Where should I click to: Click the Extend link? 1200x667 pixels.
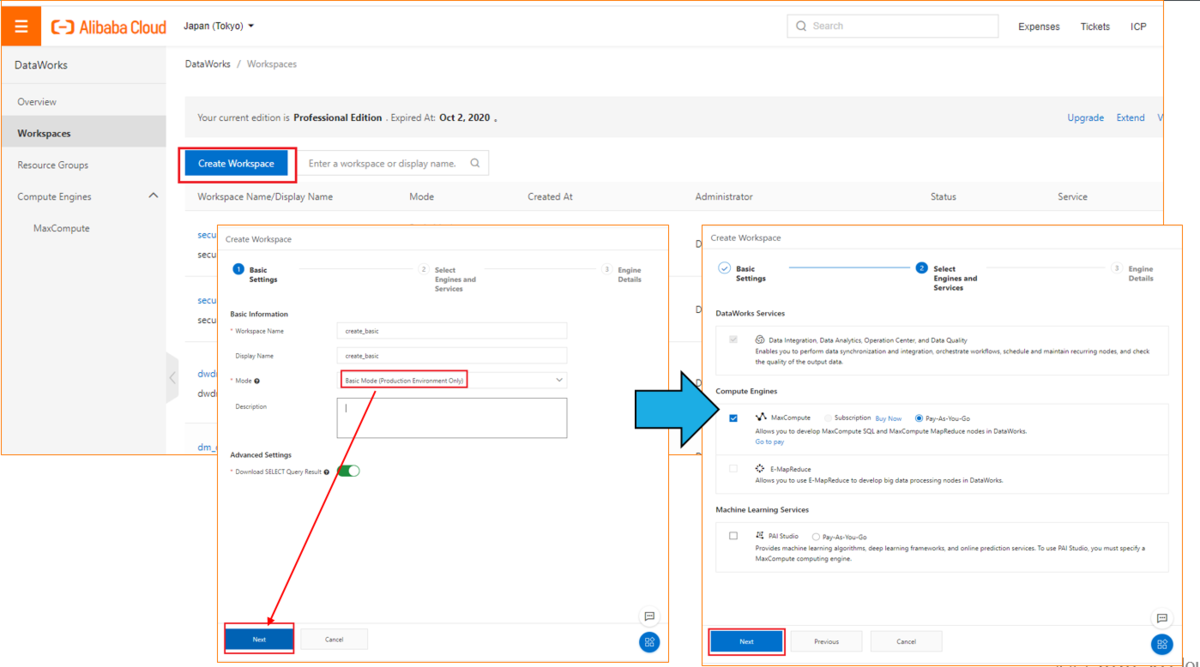tap(1130, 118)
